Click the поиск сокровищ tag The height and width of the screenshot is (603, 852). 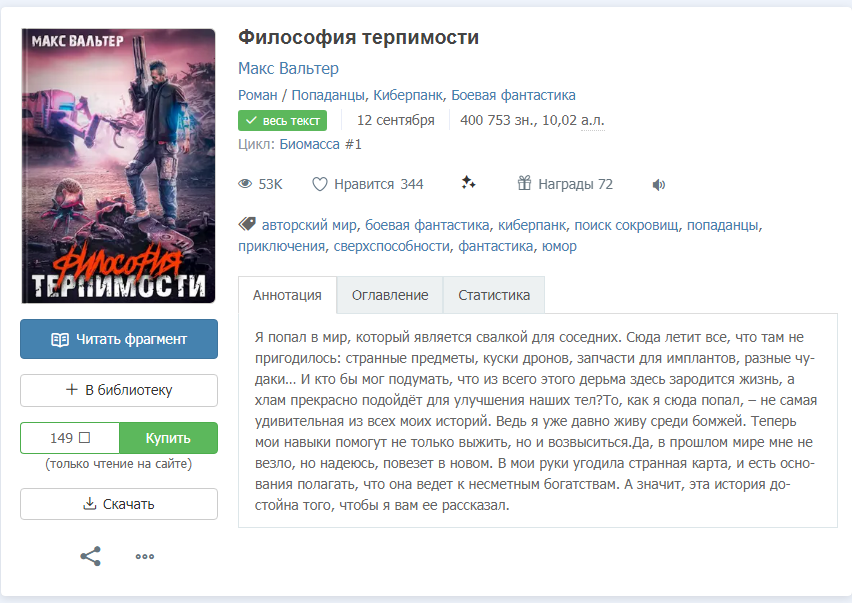(626, 225)
